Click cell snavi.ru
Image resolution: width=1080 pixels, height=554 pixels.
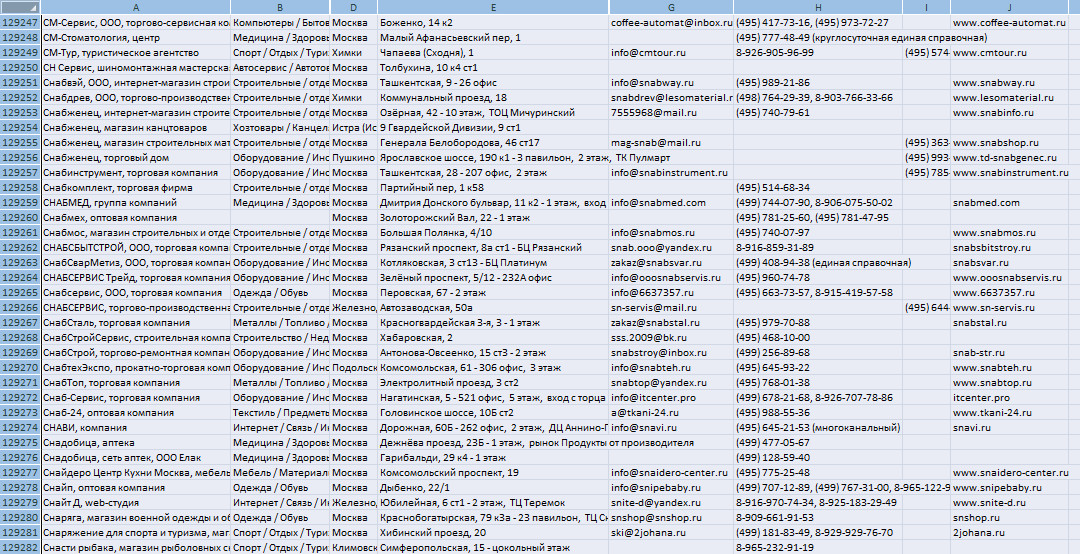(1009, 427)
